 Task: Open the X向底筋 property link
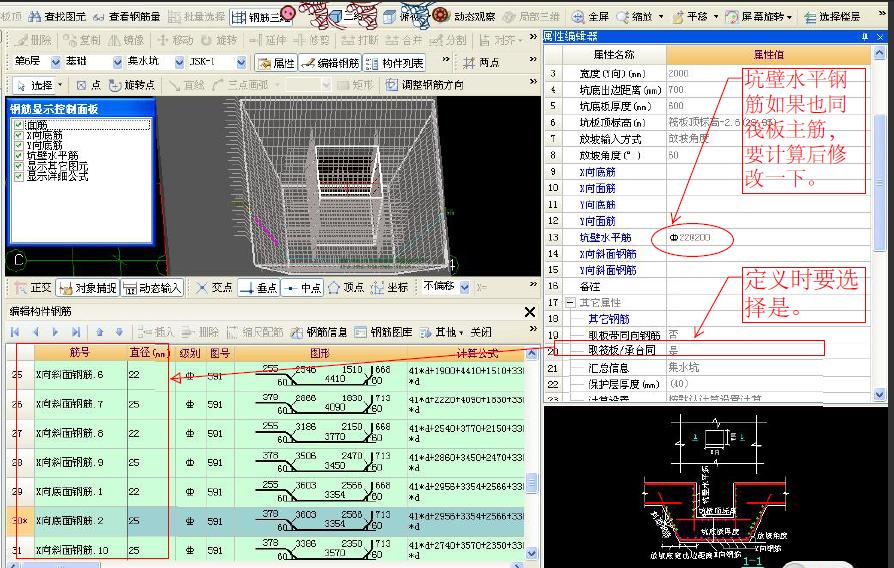click(x=597, y=172)
